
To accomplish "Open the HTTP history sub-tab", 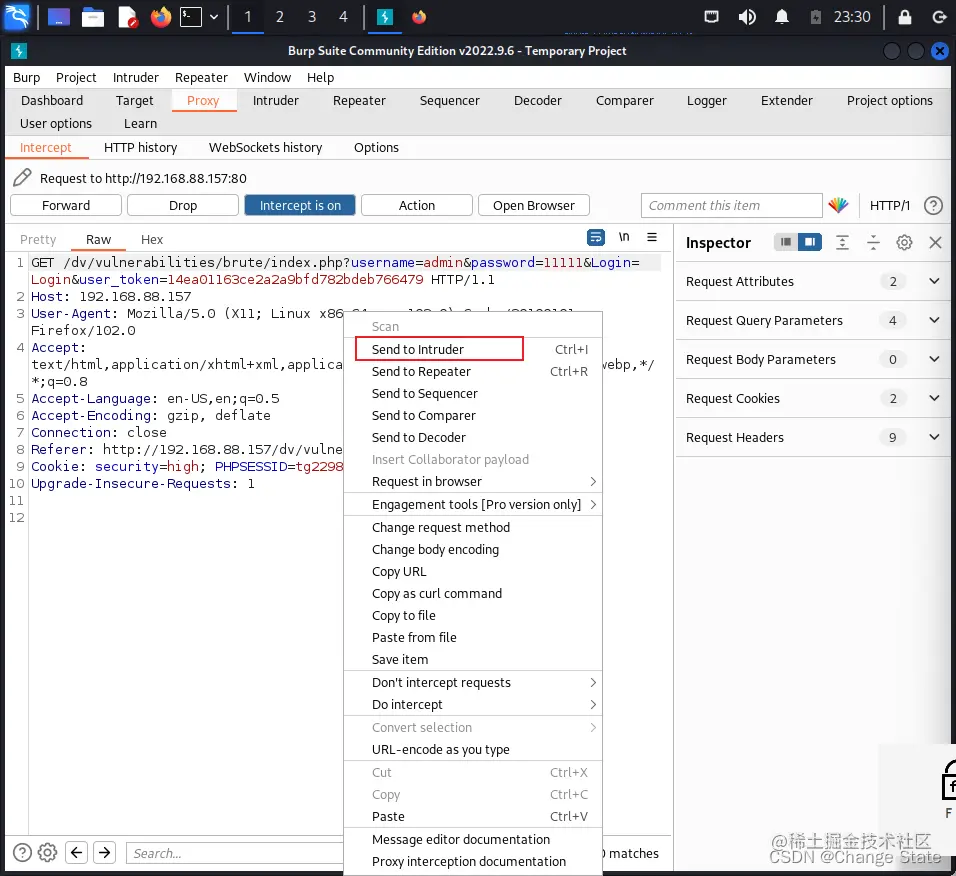I will pyautogui.click(x=140, y=148).
